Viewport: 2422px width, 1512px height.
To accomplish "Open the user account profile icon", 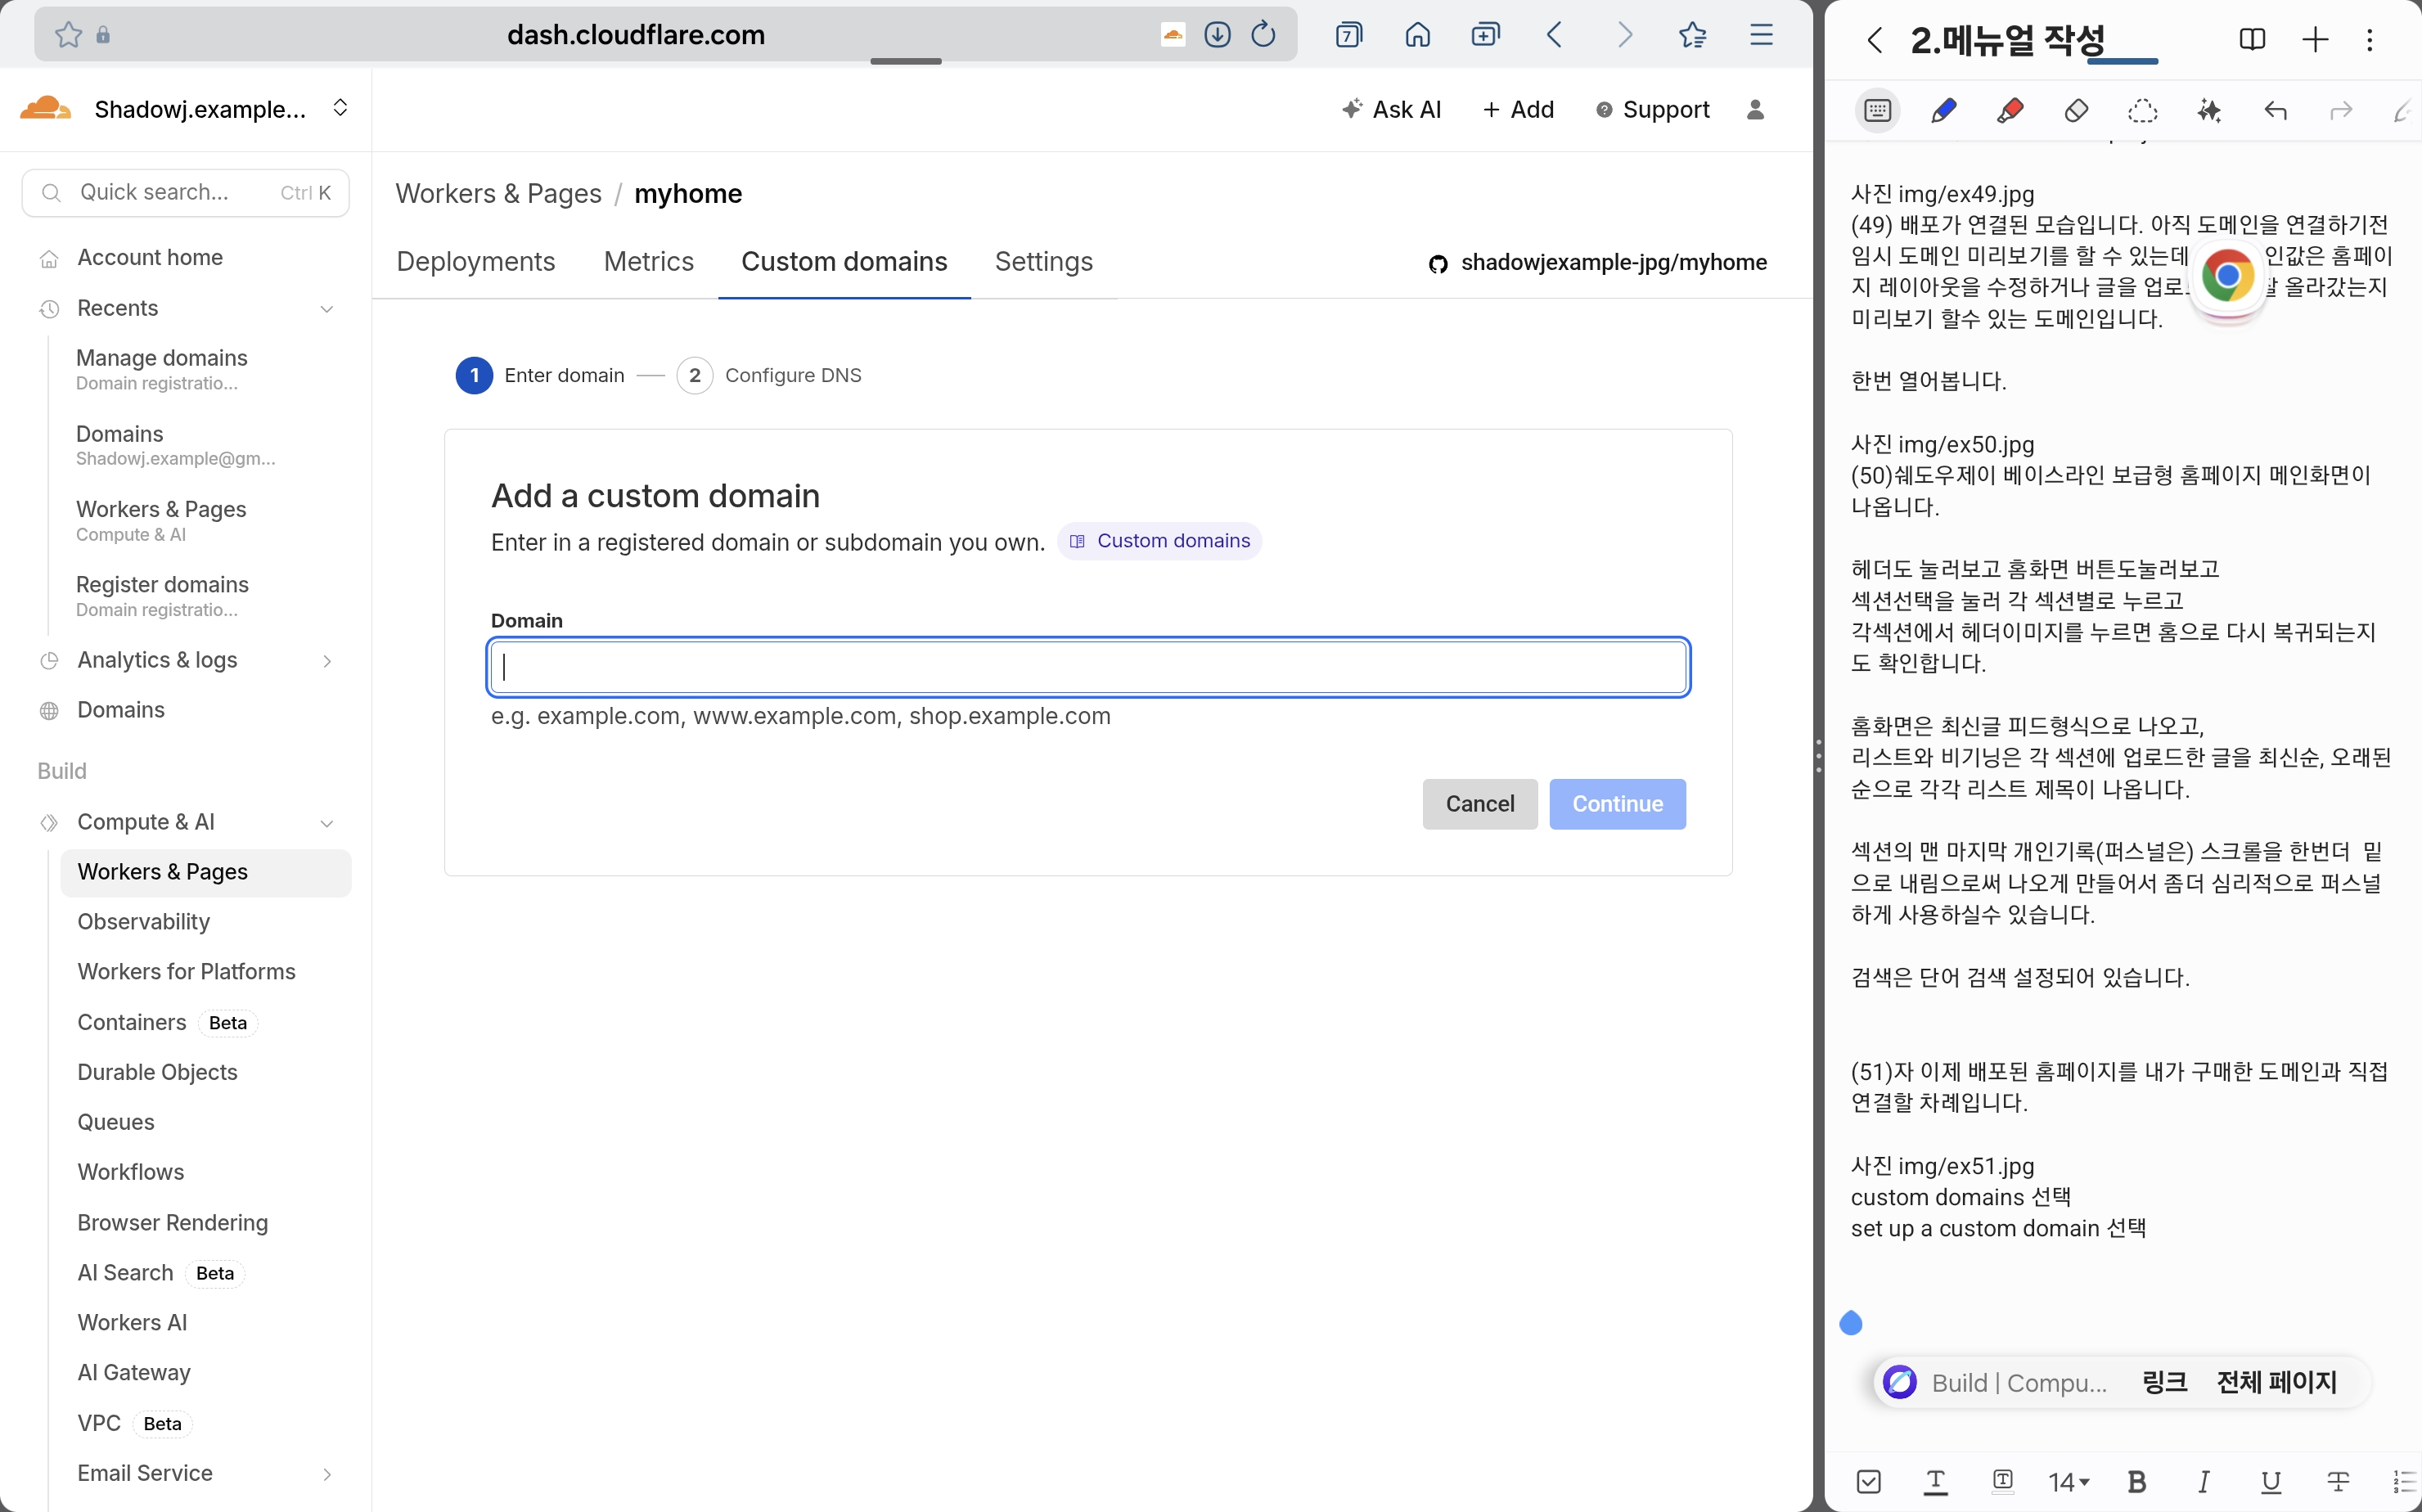I will click(1755, 110).
